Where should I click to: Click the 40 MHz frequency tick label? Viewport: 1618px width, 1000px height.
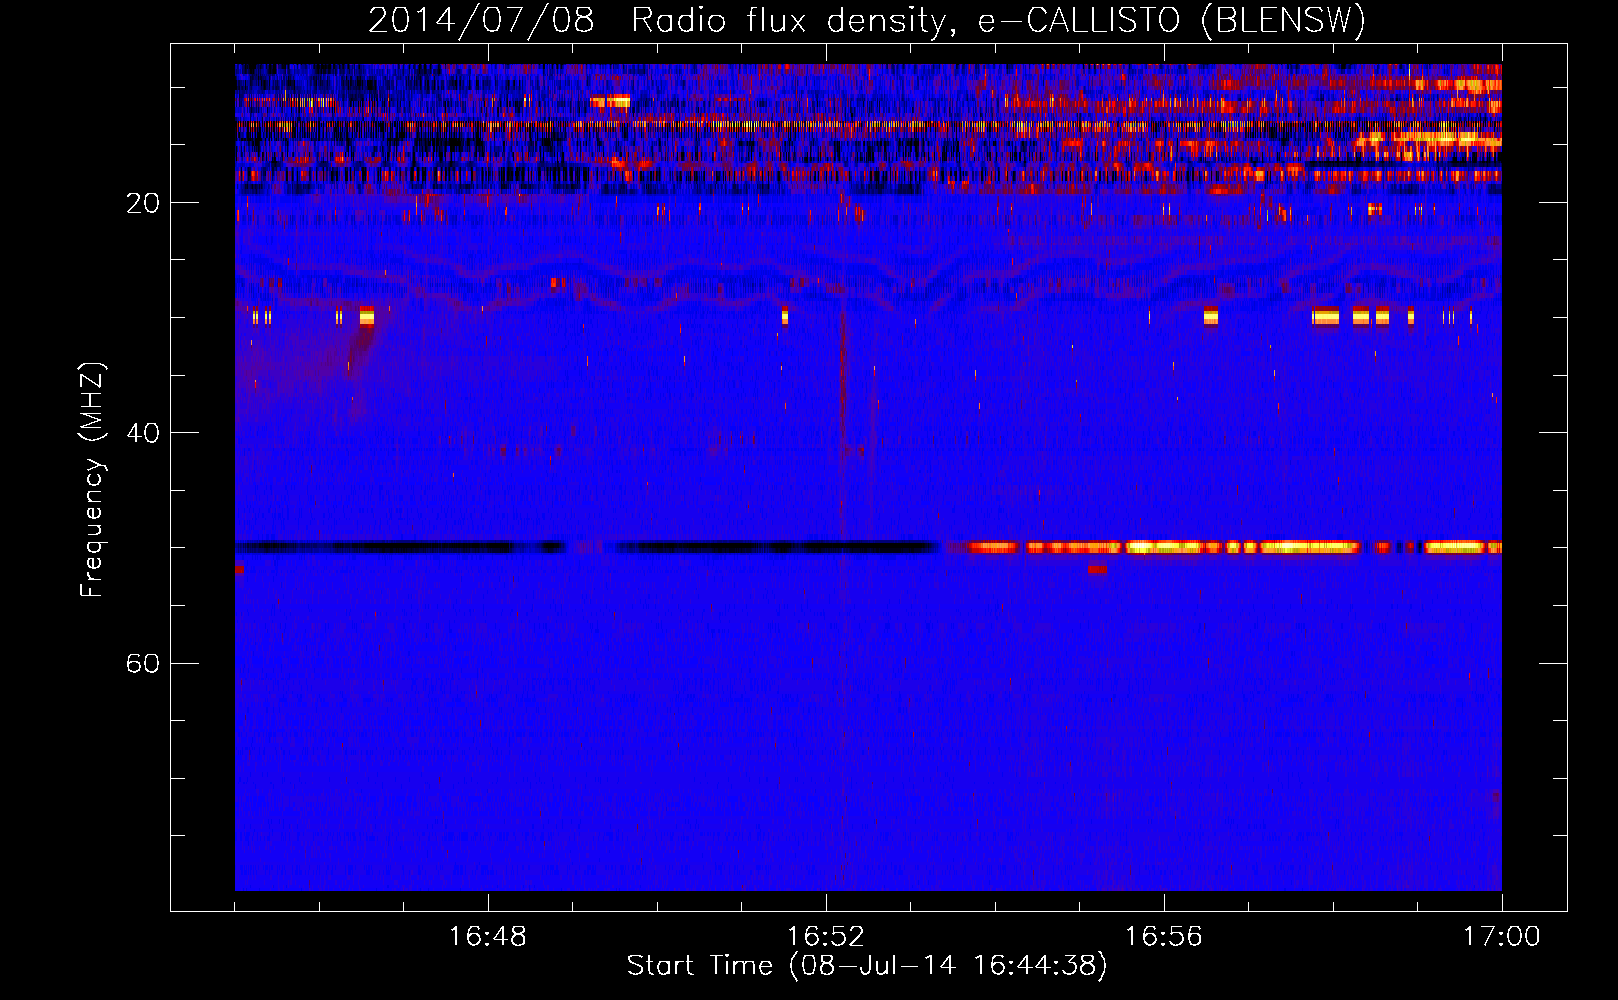coord(143,433)
